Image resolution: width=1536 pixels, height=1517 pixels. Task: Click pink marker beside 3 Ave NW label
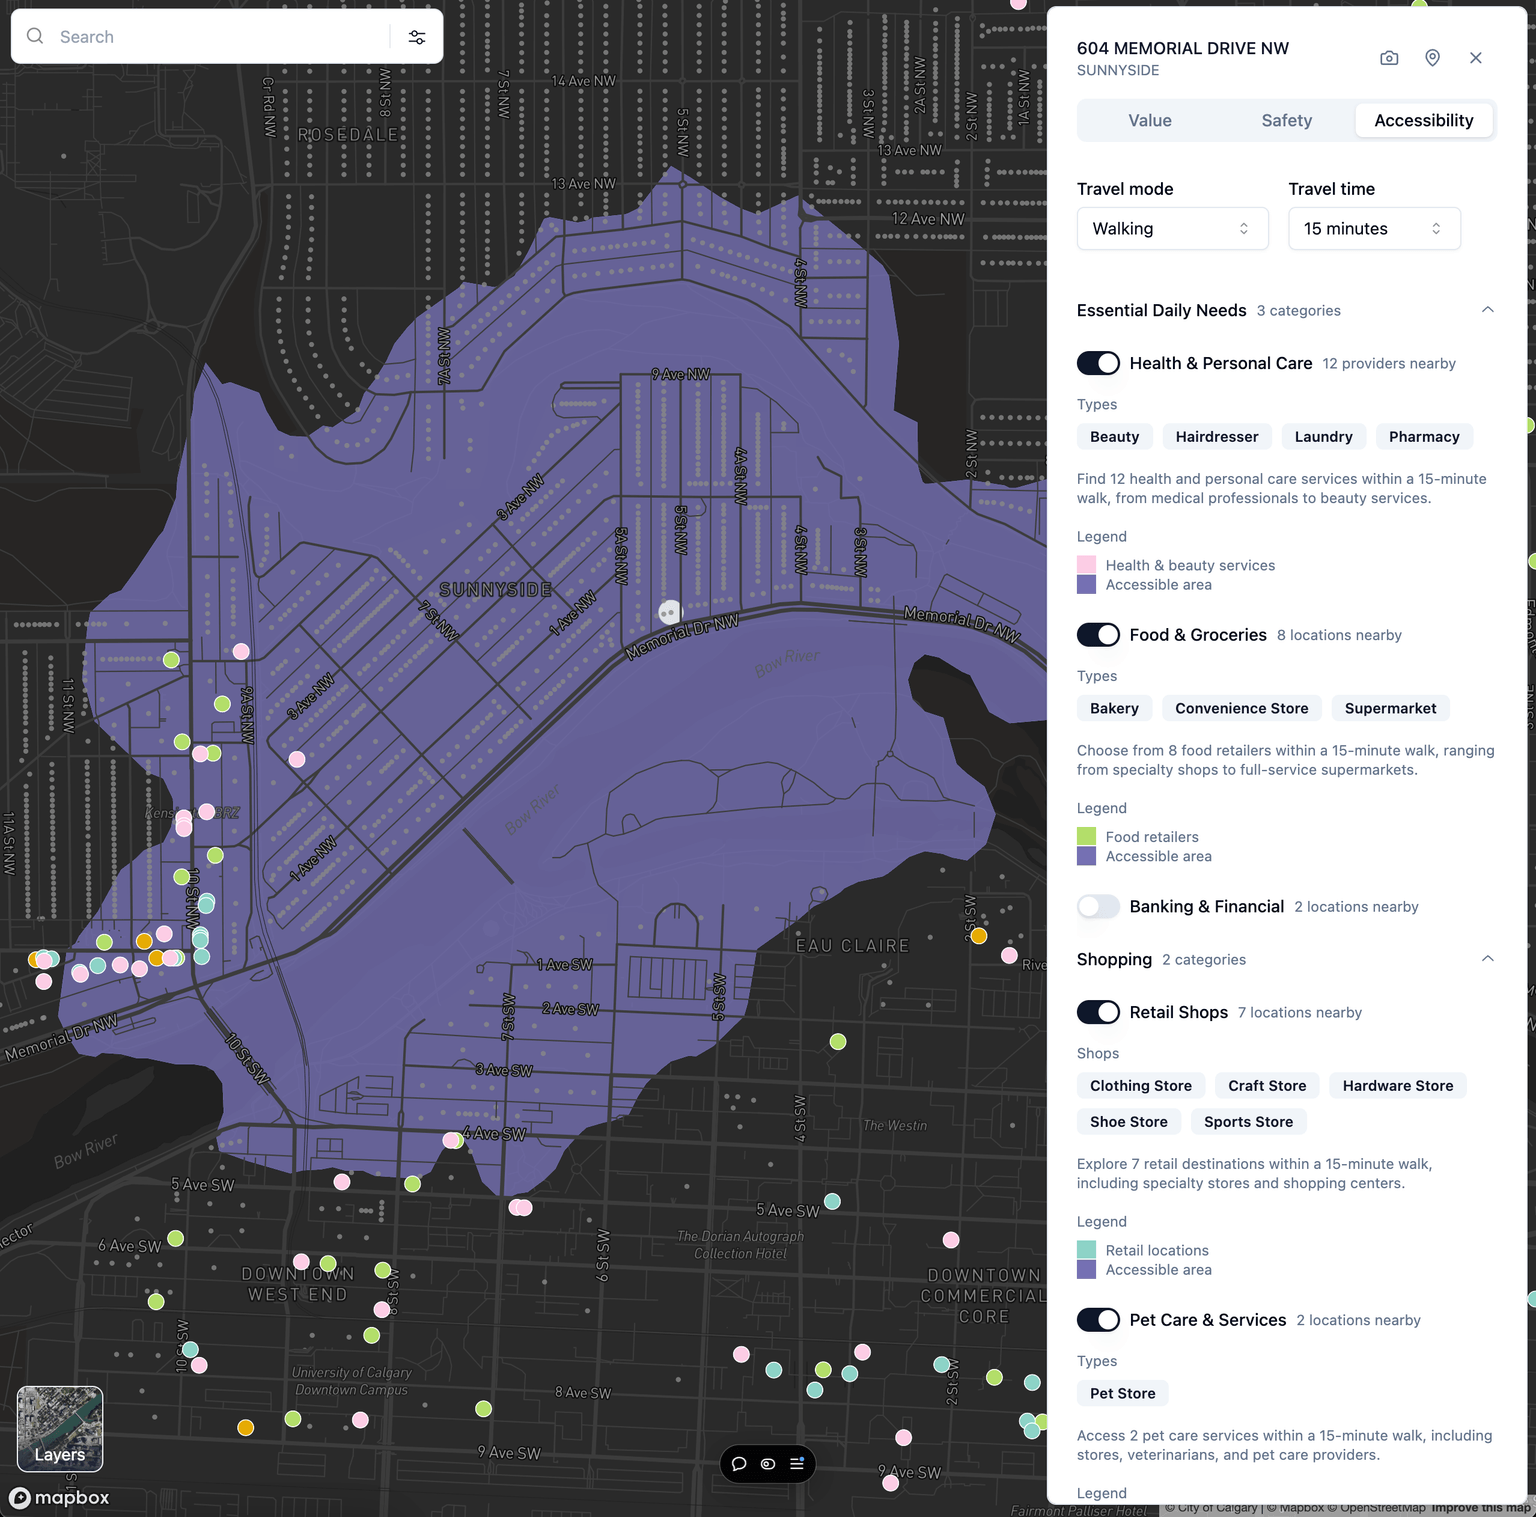tap(297, 759)
